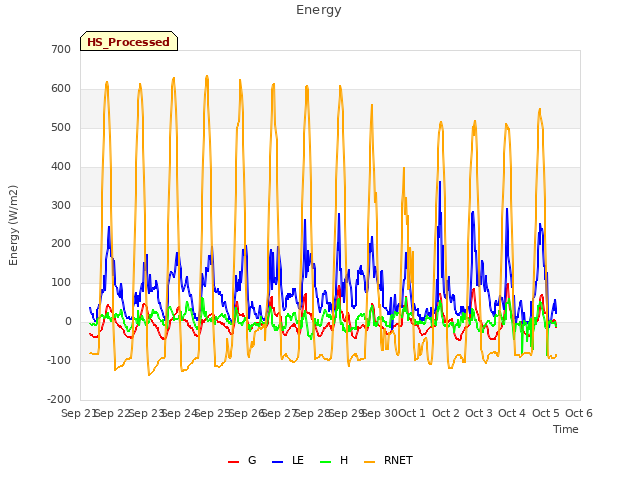This screenshot has width=640, height=480.
Task: Click the 500 y-axis tick label
Action: pyautogui.click(x=61, y=127)
